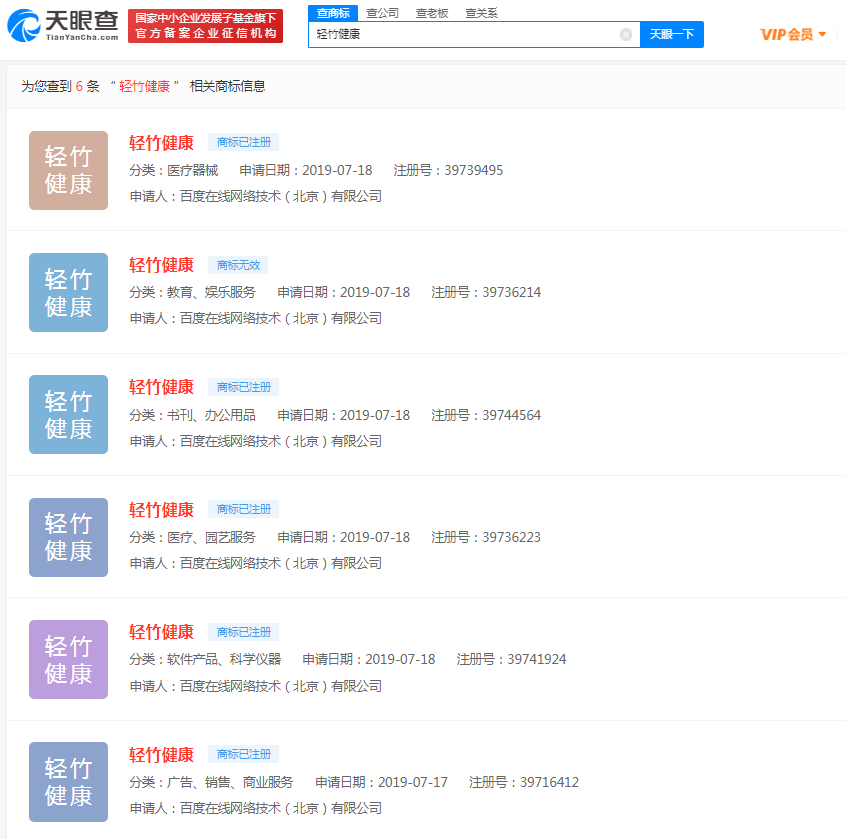Select the 查商标 tab
846x839 pixels.
point(333,14)
